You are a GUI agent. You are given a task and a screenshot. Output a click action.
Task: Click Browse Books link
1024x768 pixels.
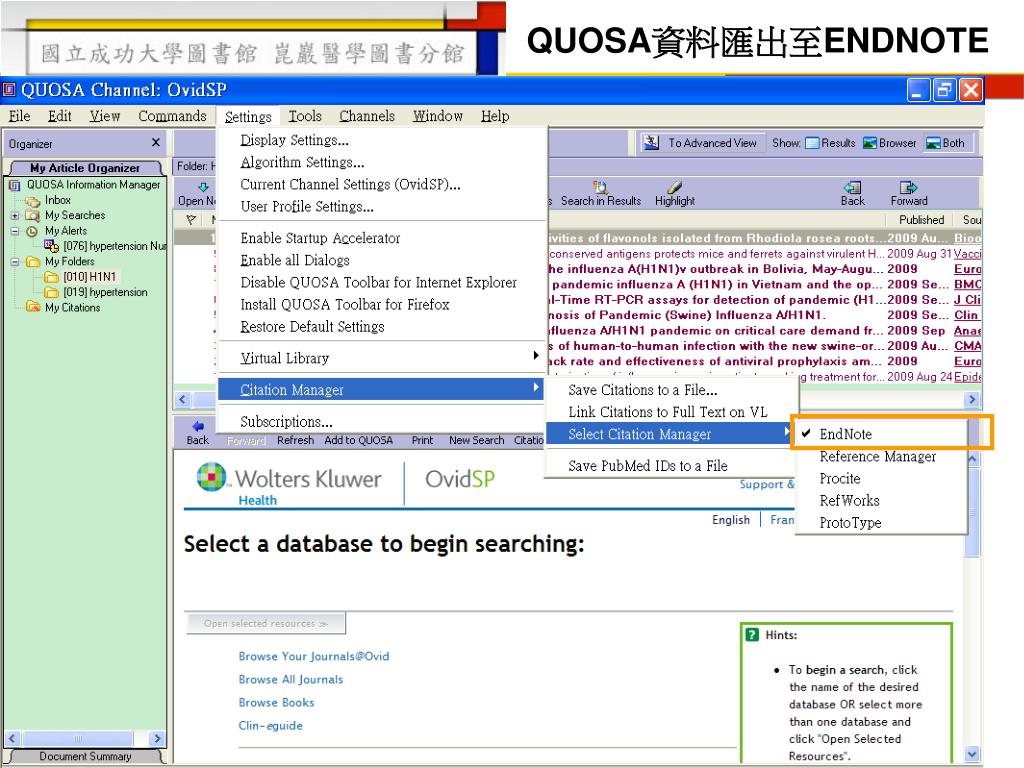pos(276,703)
